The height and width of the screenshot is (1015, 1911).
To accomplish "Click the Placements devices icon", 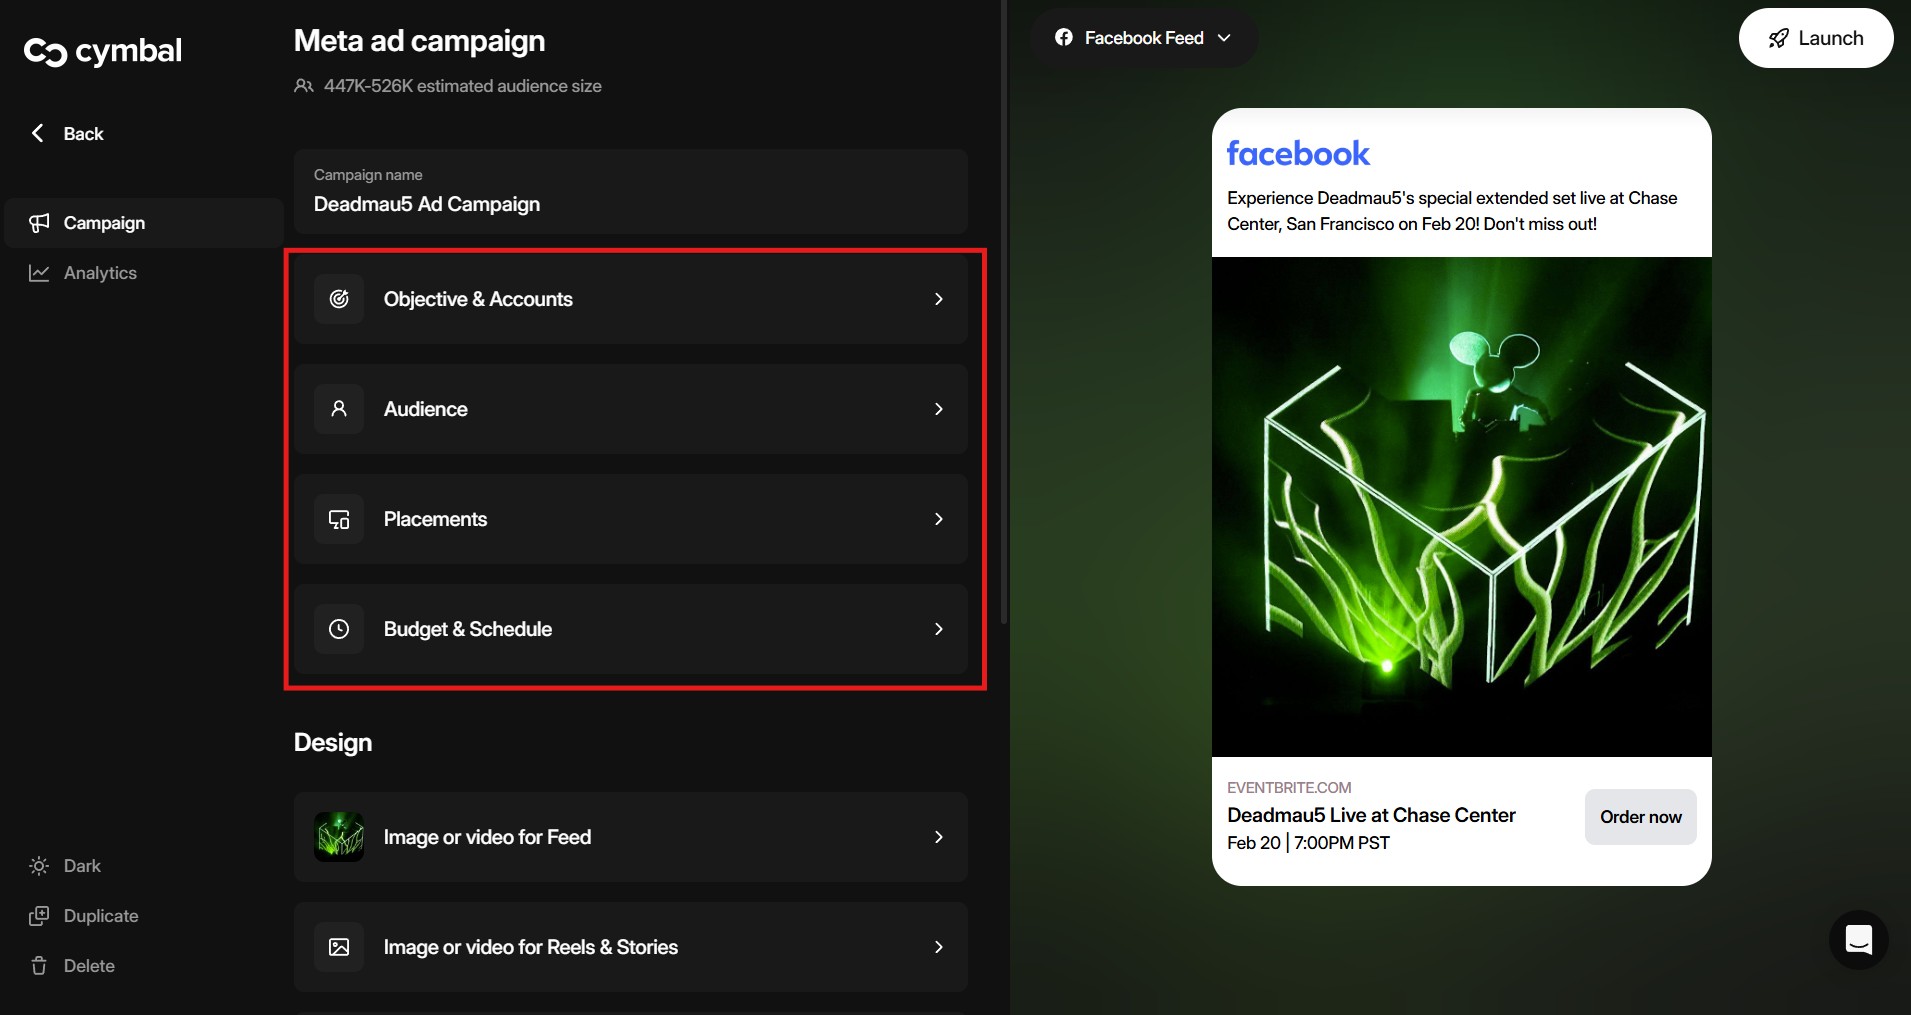I will [339, 519].
